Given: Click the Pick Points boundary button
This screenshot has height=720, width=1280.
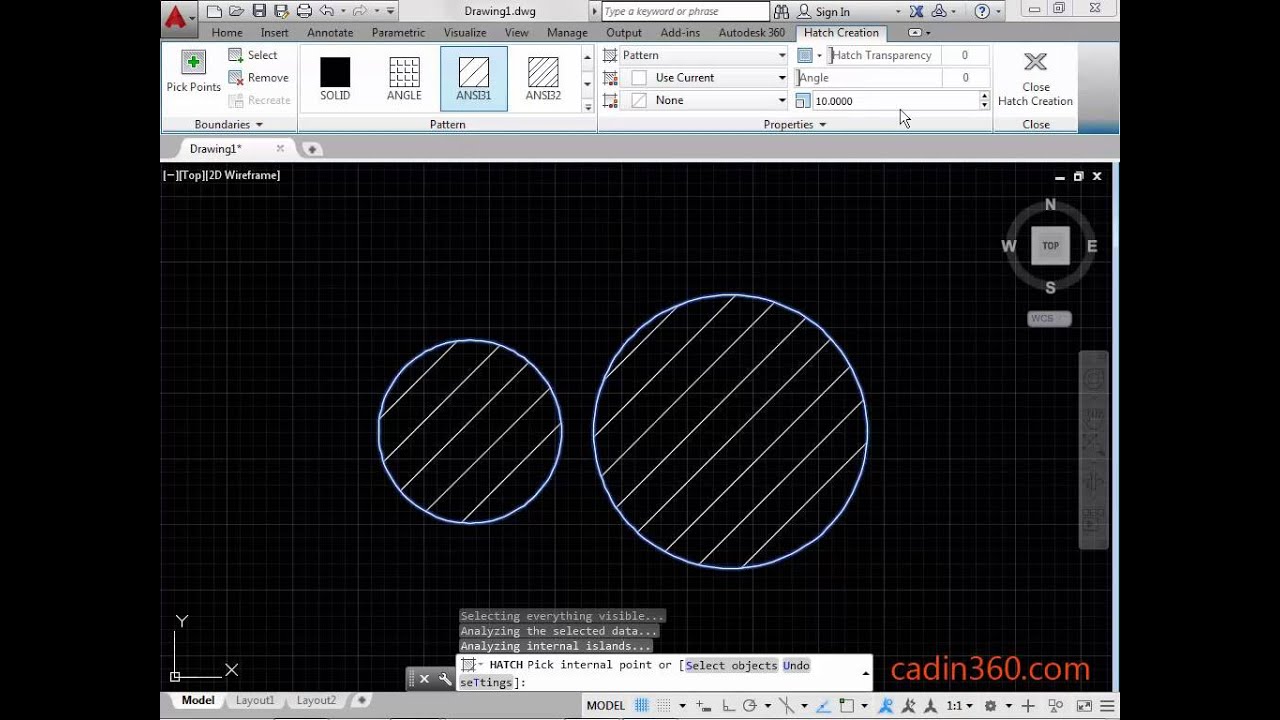Looking at the screenshot, I should pos(193,70).
